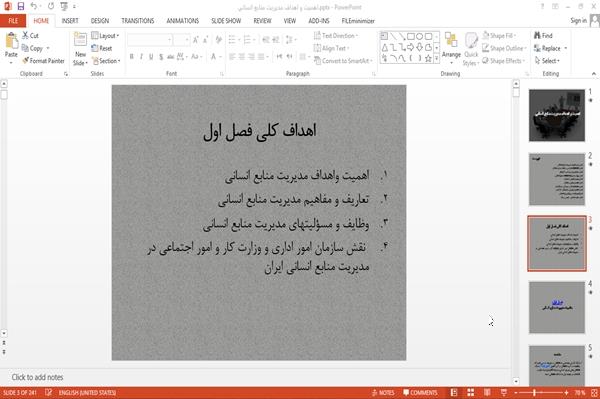Start slideshow from beginning icon in quick access toolbar
Screen dimensions: 600x399
point(64,6)
